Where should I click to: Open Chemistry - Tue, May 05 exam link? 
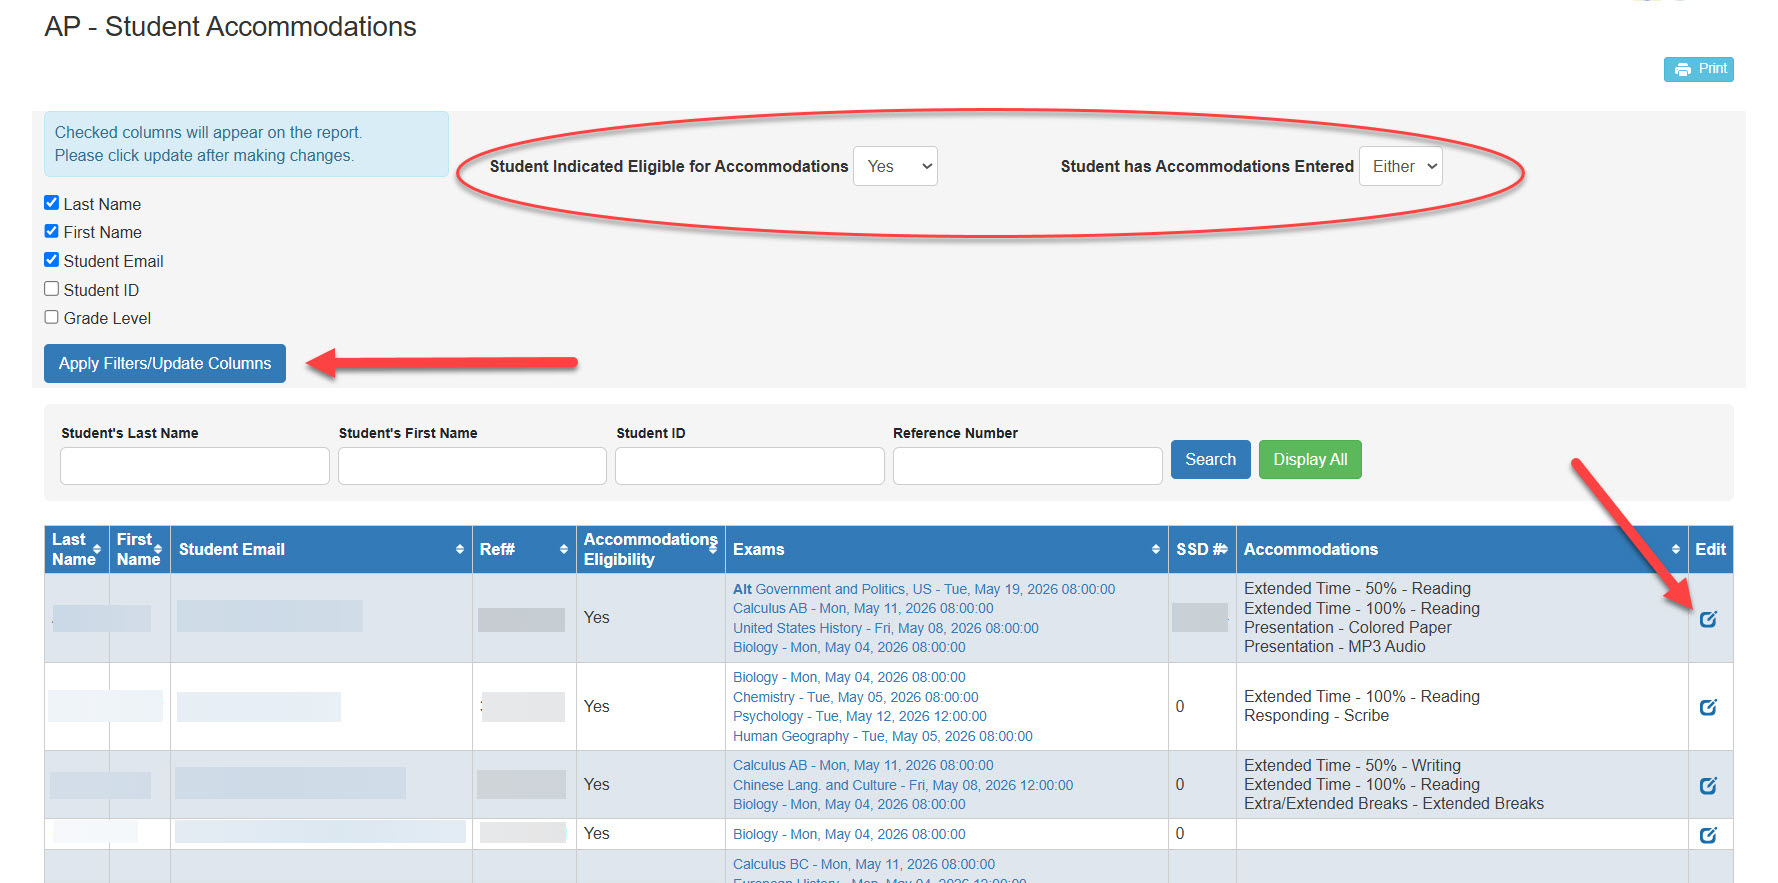click(856, 697)
